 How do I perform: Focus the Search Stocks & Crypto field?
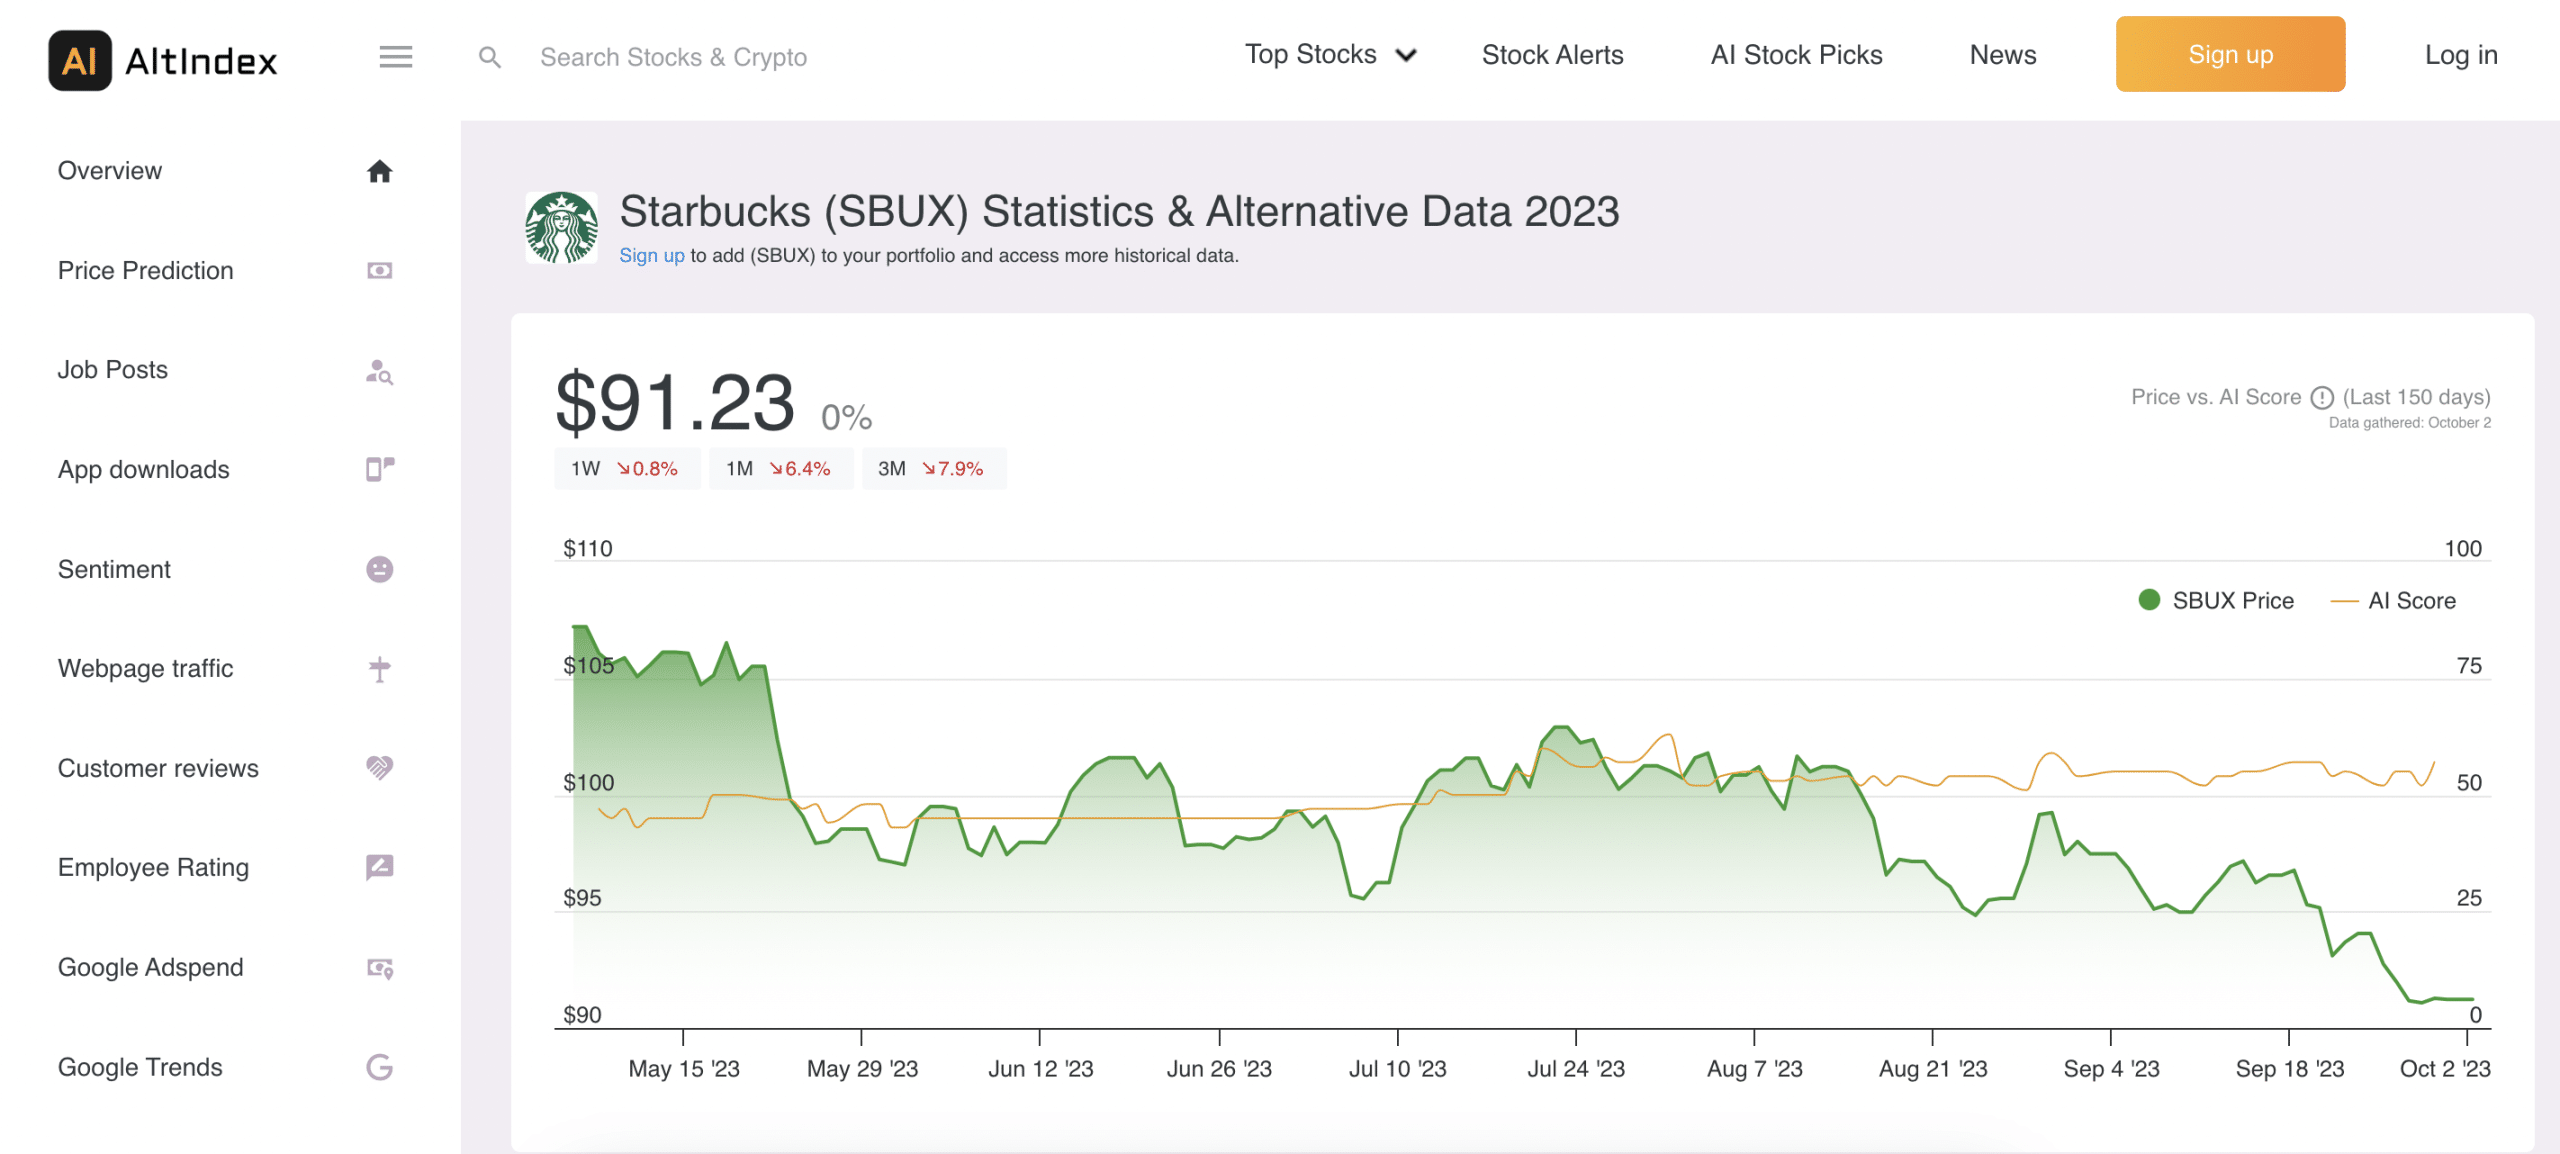(x=673, y=57)
